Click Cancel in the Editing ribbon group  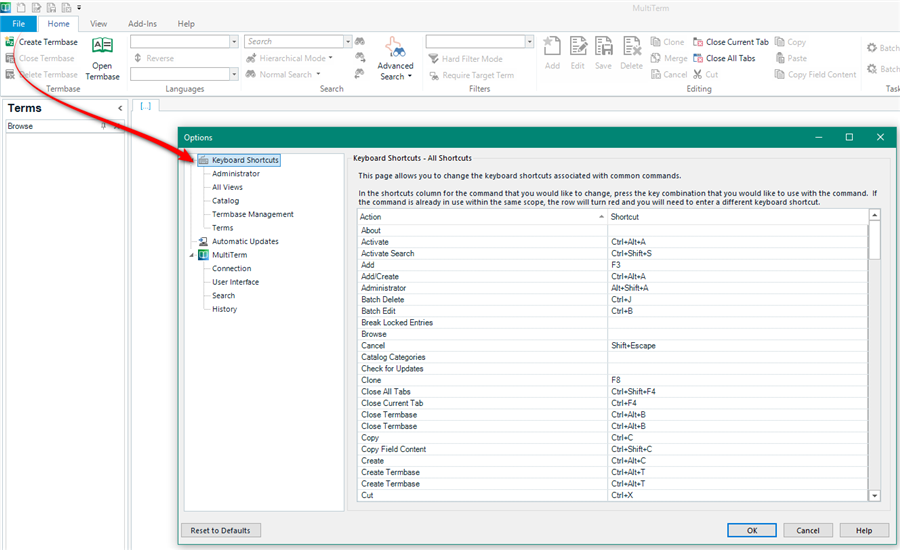click(669, 74)
